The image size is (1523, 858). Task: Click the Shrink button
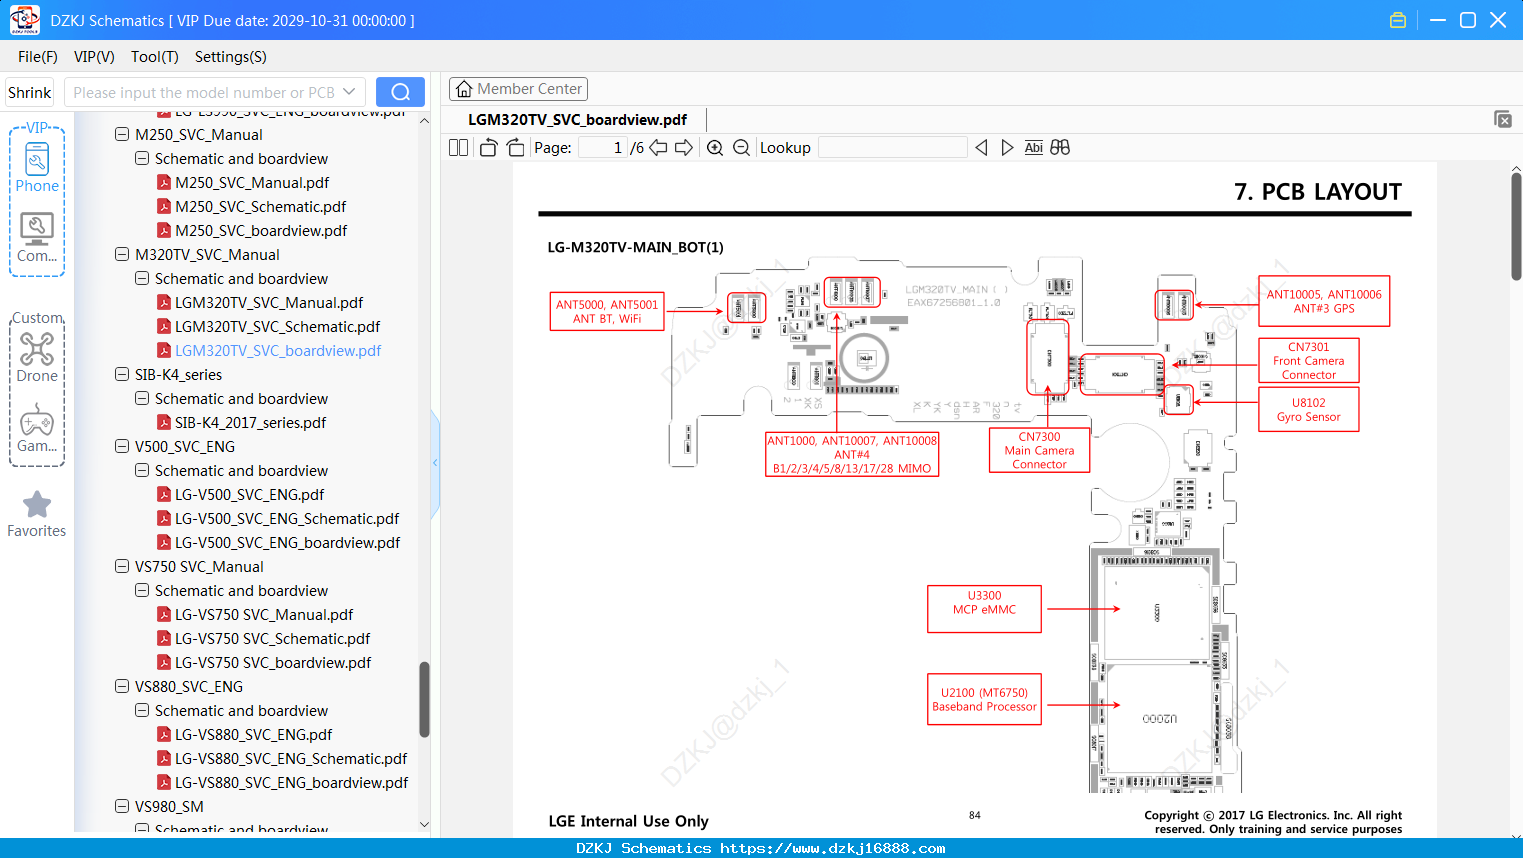coord(30,92)
